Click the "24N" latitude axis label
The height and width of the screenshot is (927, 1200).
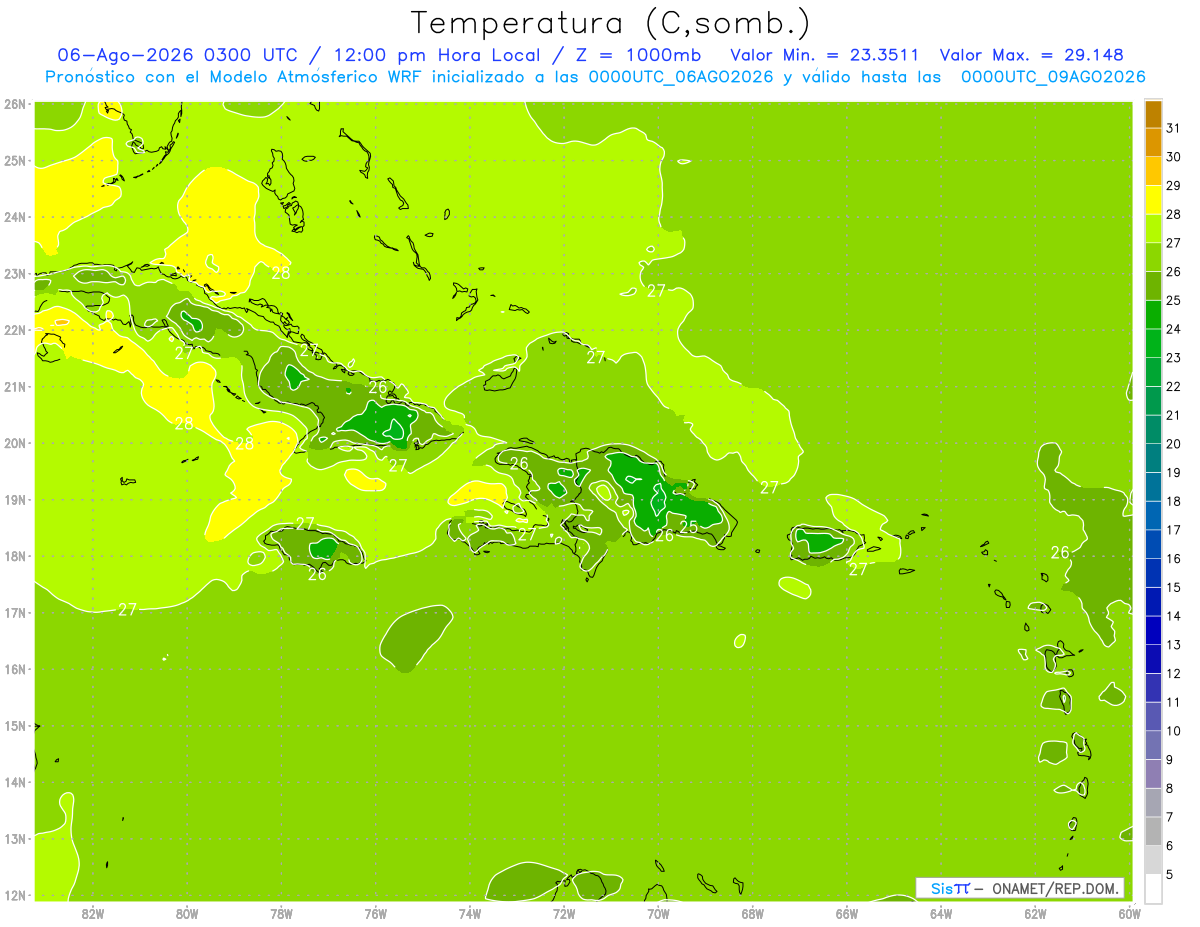pos(15,217)
